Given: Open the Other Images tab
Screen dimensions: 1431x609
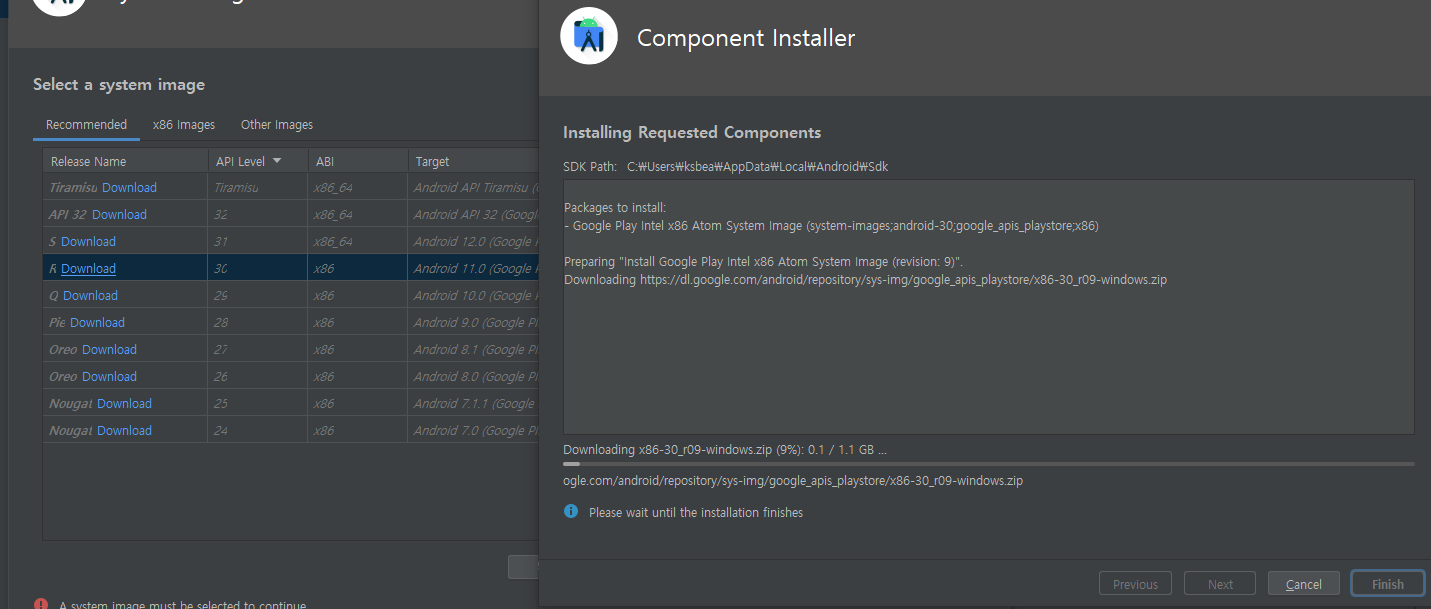Looking at the screenshot, I should 277,125.
